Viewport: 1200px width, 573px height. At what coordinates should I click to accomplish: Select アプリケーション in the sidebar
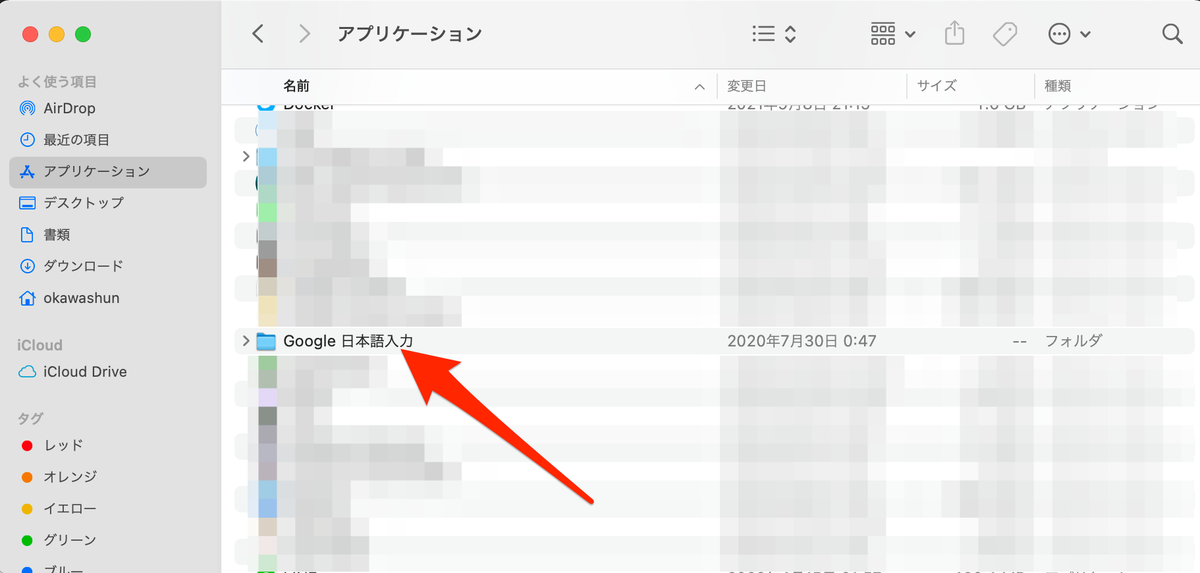[x=108, y=172]
